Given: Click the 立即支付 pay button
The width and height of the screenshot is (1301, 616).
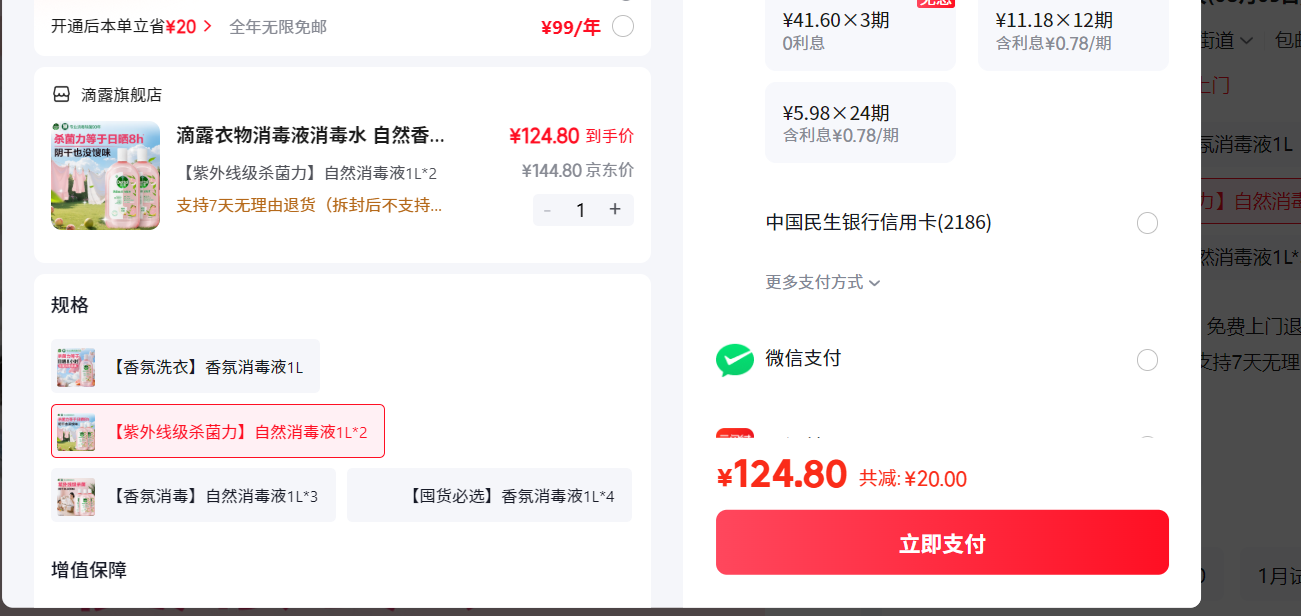Looking at the screenshot, I should coord(942,543).
